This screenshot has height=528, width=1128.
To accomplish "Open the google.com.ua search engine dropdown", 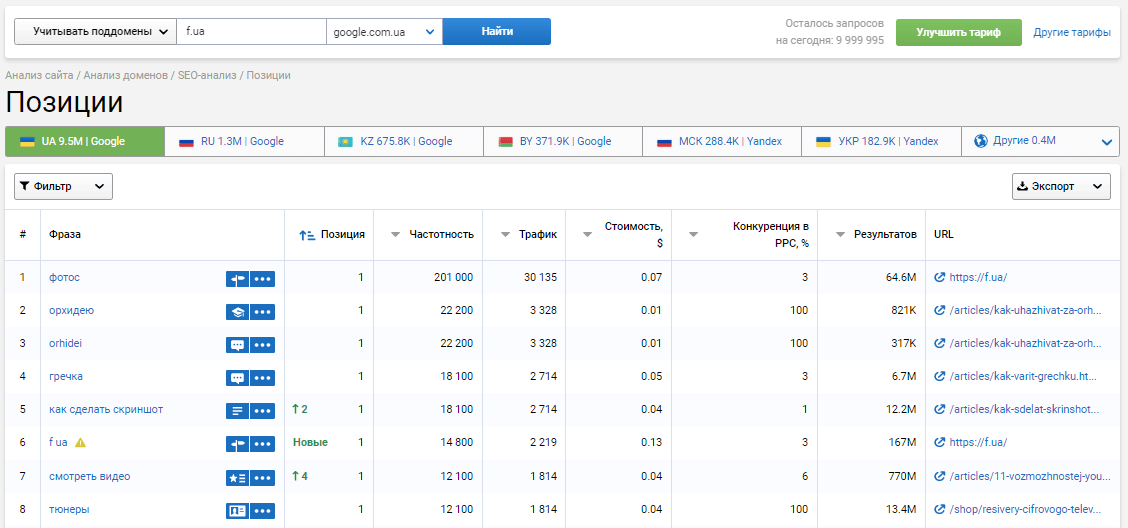I will pos(384,32).
